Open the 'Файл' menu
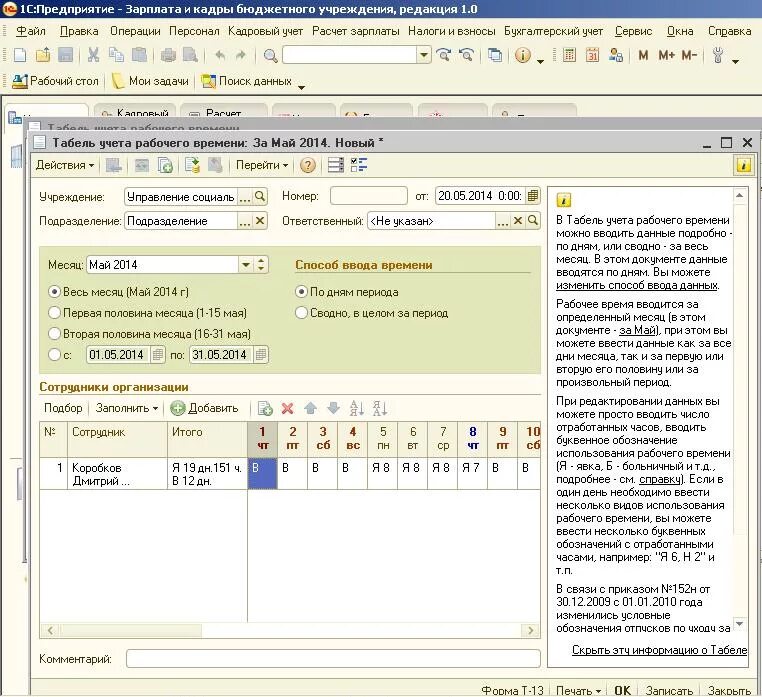 [x=31, y=31]
